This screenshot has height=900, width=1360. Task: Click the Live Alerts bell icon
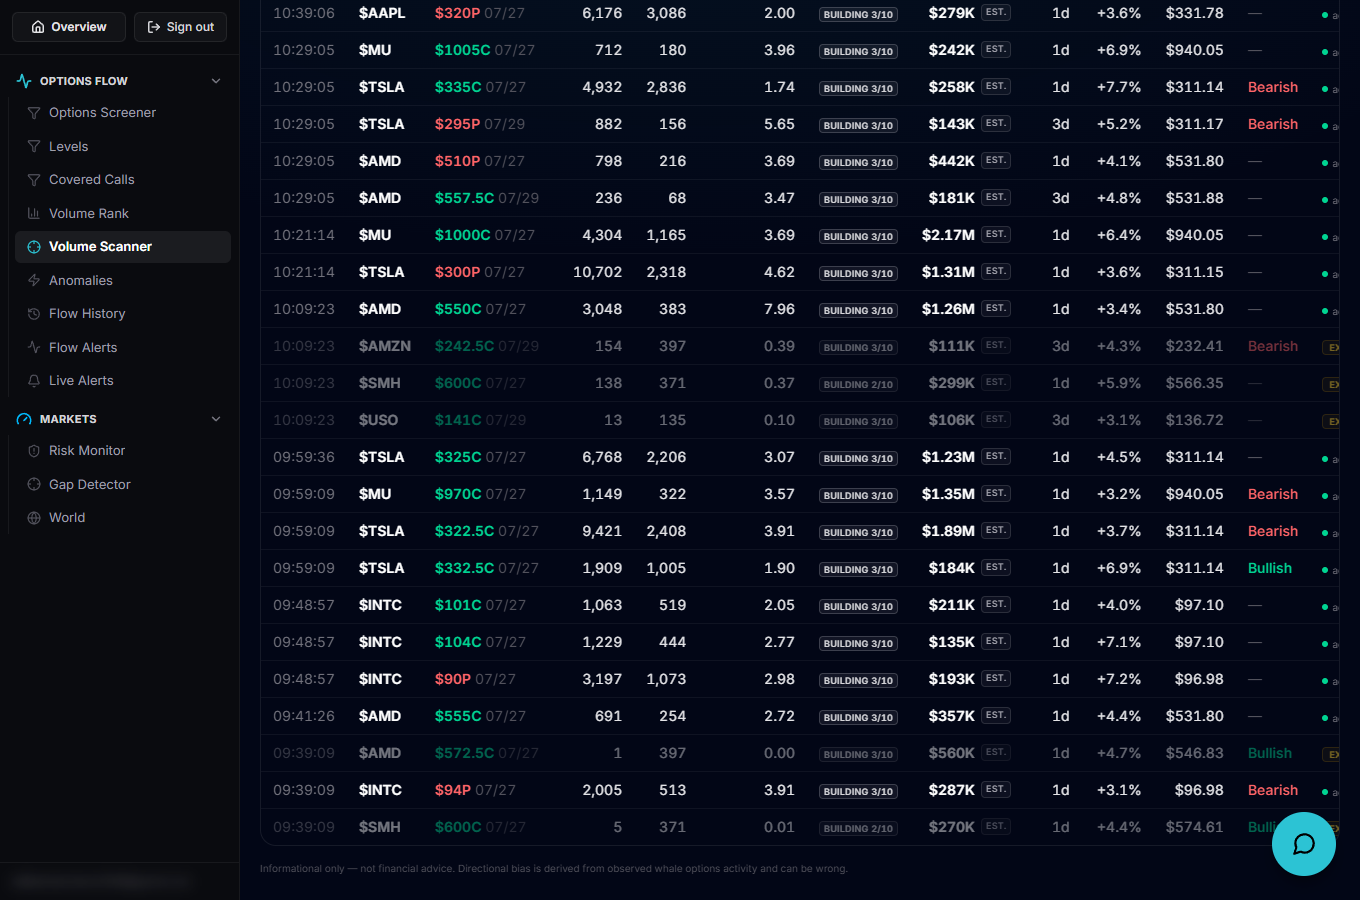(x=34, y=381)
